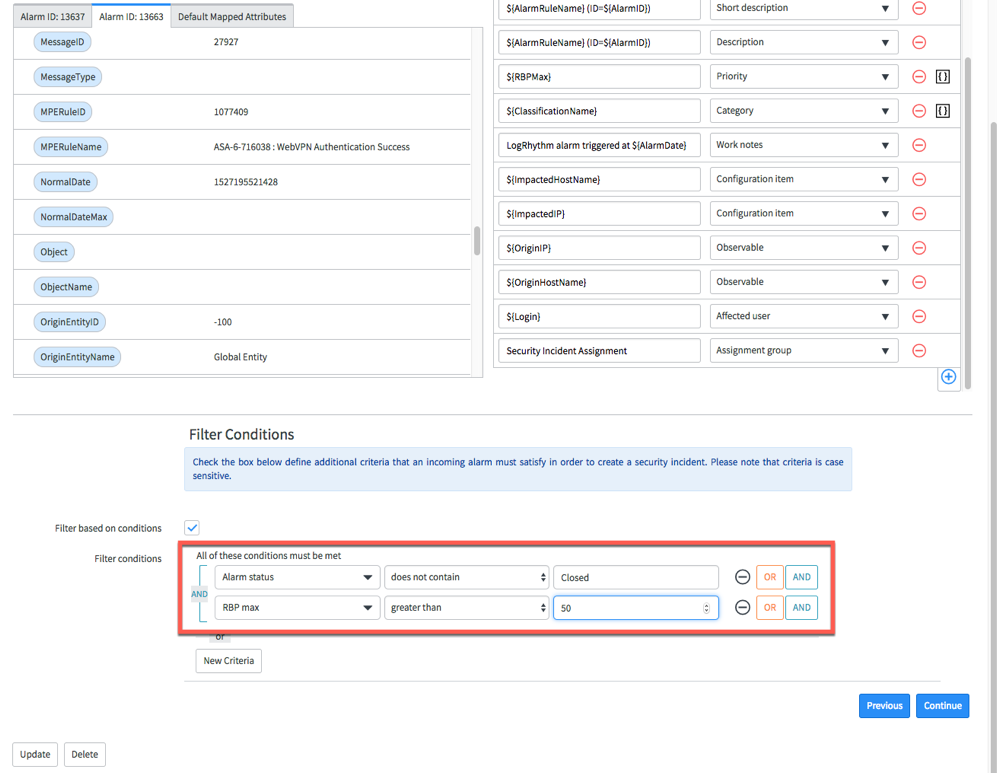Add AND clause to RBP max condition

pyautogui.click(x=801, y=608)
